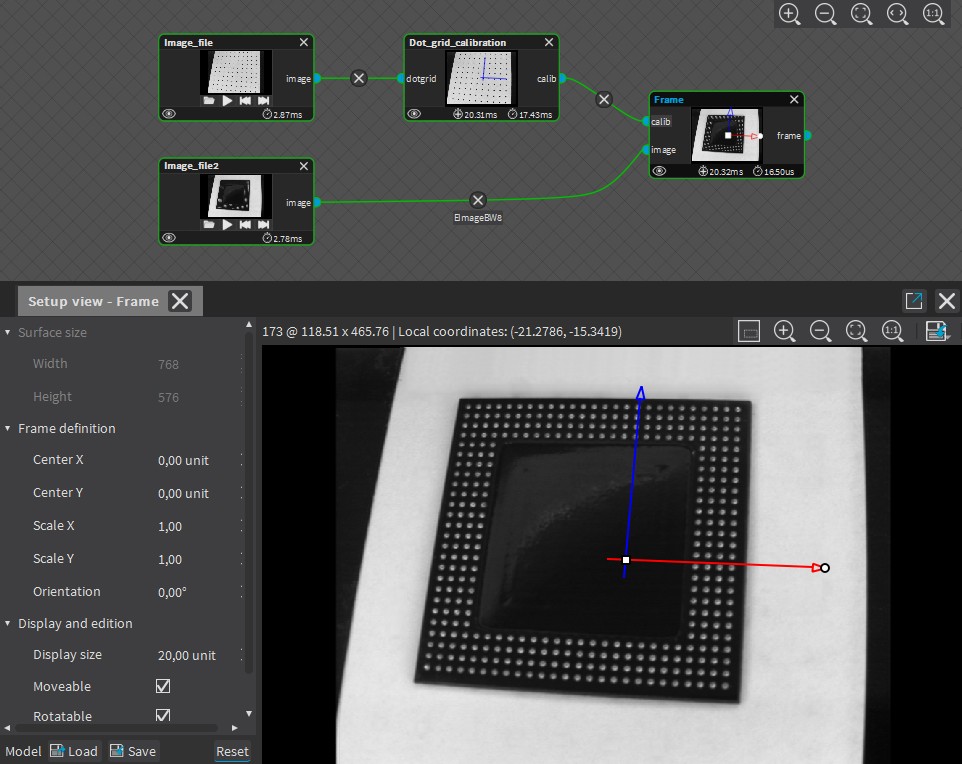Click property panel scroll up arrow
The width and height of the screenshot is (962, 764).
[248, 324]
